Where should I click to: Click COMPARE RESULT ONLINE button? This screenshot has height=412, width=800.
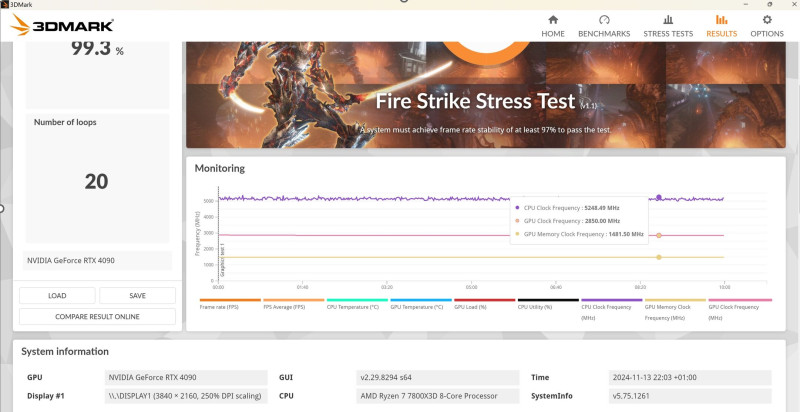click(x=97, y=317)
